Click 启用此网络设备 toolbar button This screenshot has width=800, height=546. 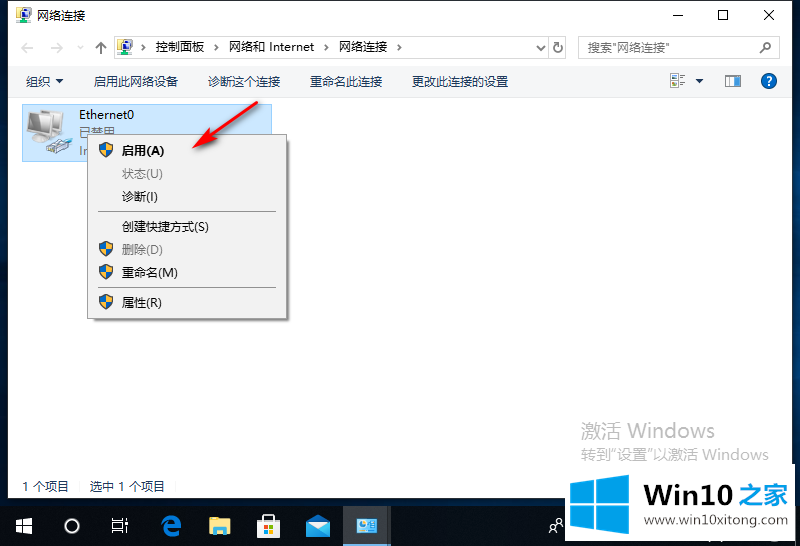pos(135,81)
